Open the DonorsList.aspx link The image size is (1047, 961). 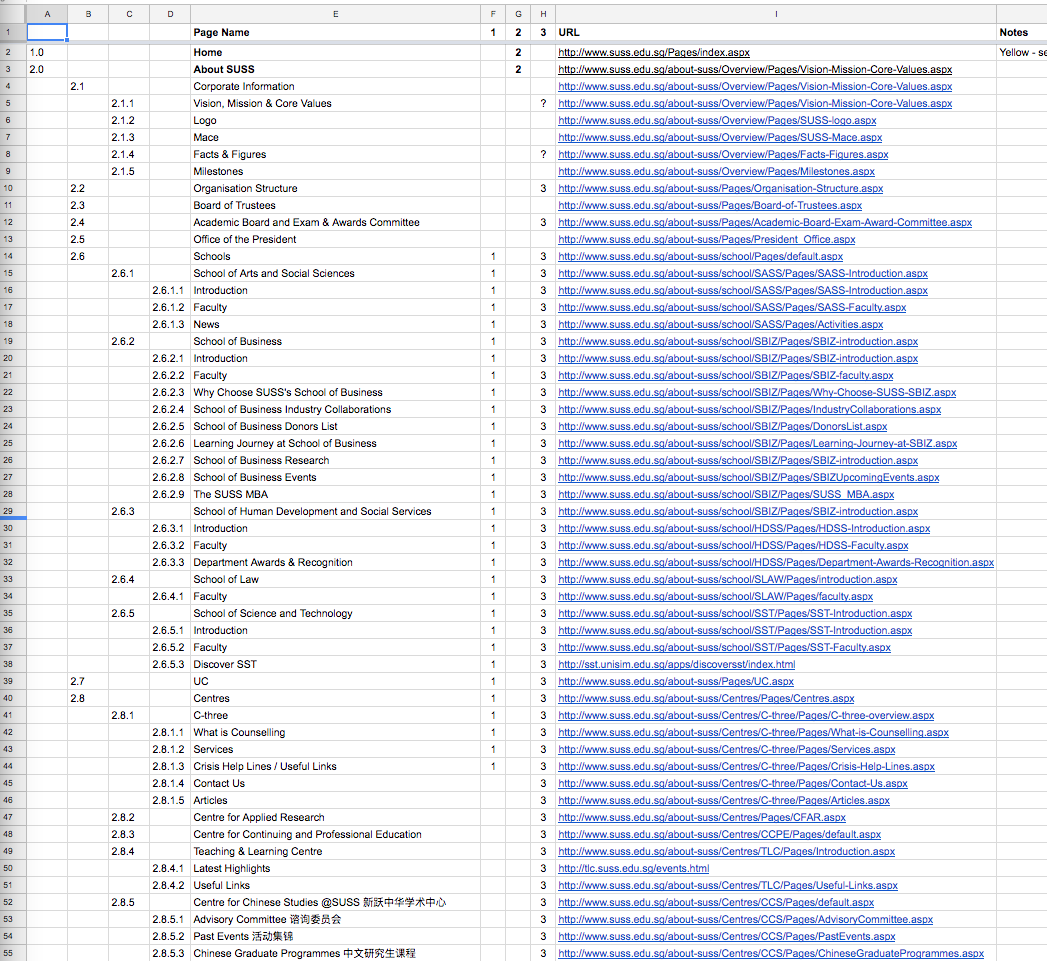click(x=722, y=426)
